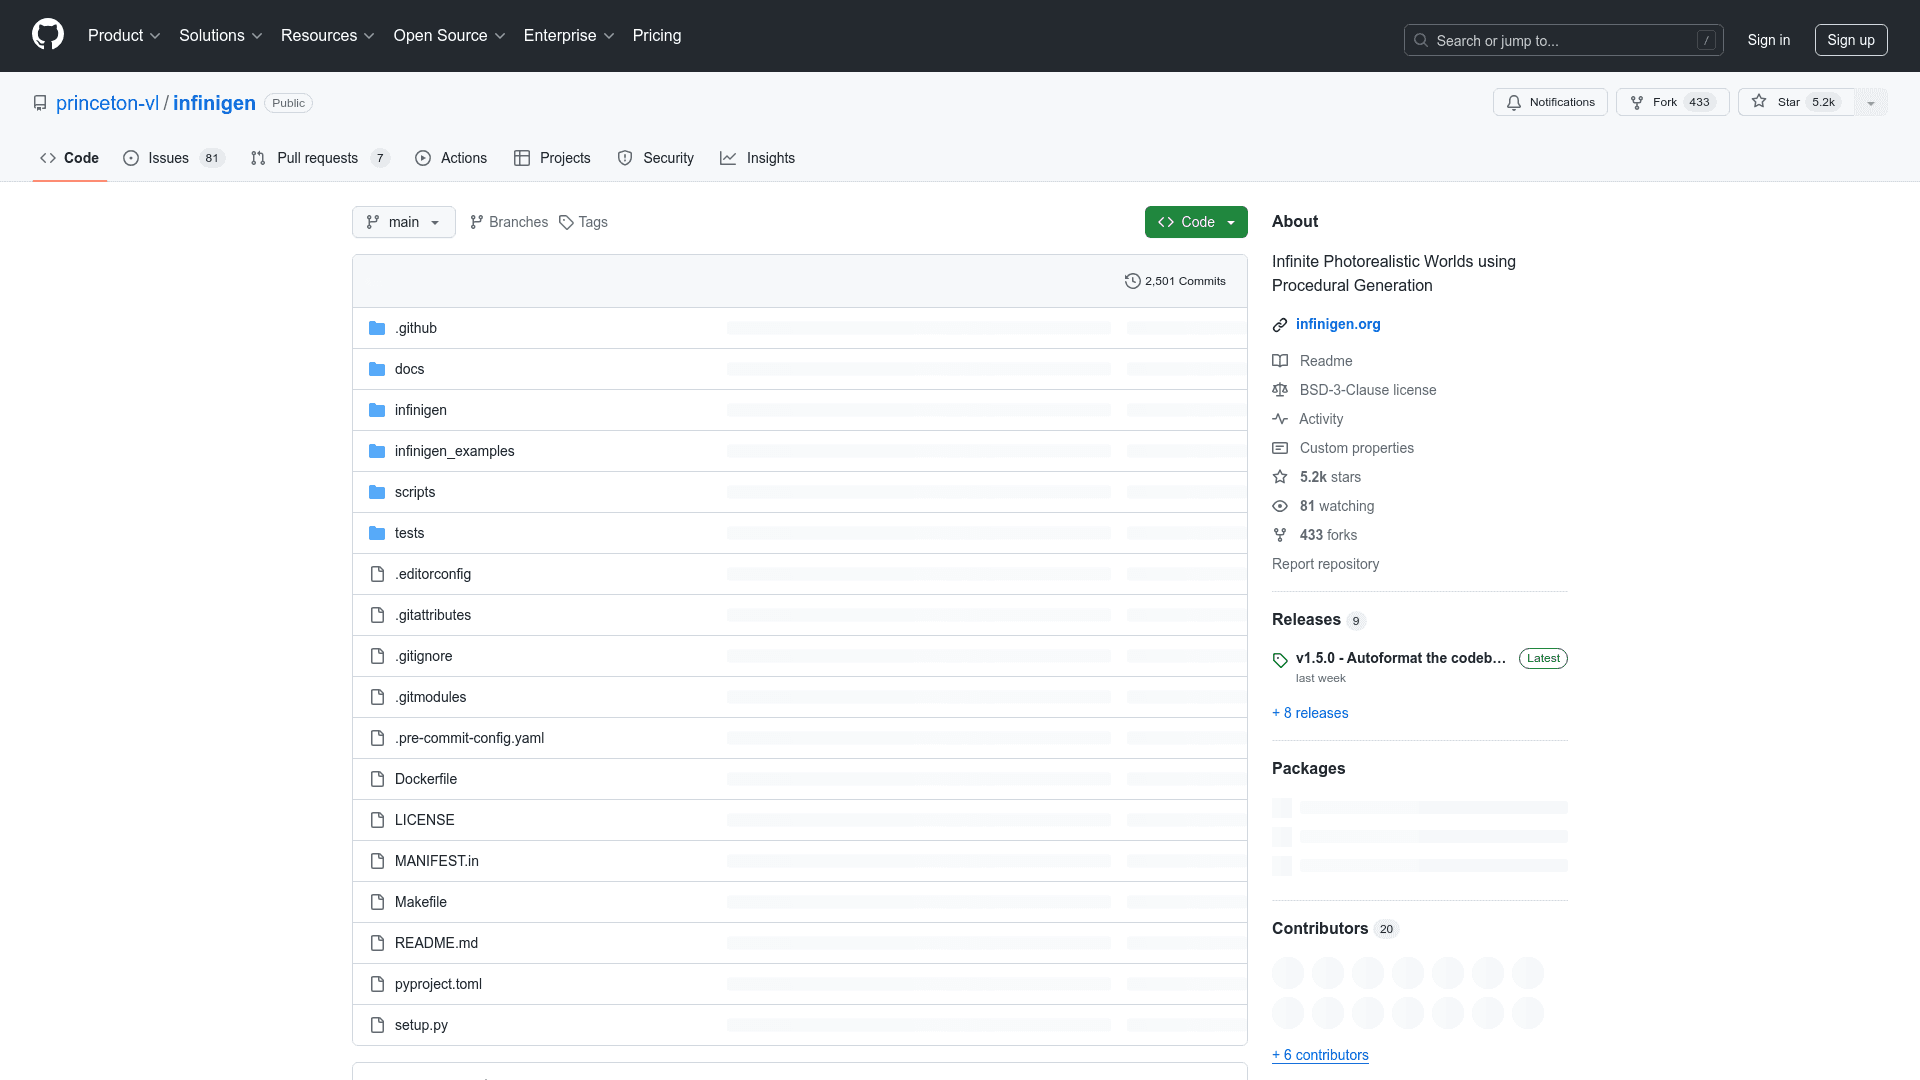Viewport: 1920px width, 1080px height.
Task: Open the main branch selector dropdown
Action: tap(403, 222)
